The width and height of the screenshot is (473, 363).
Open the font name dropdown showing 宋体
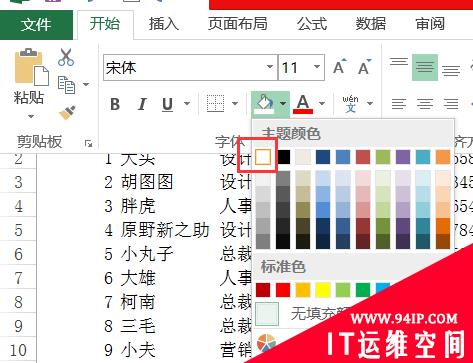(190, 68)
